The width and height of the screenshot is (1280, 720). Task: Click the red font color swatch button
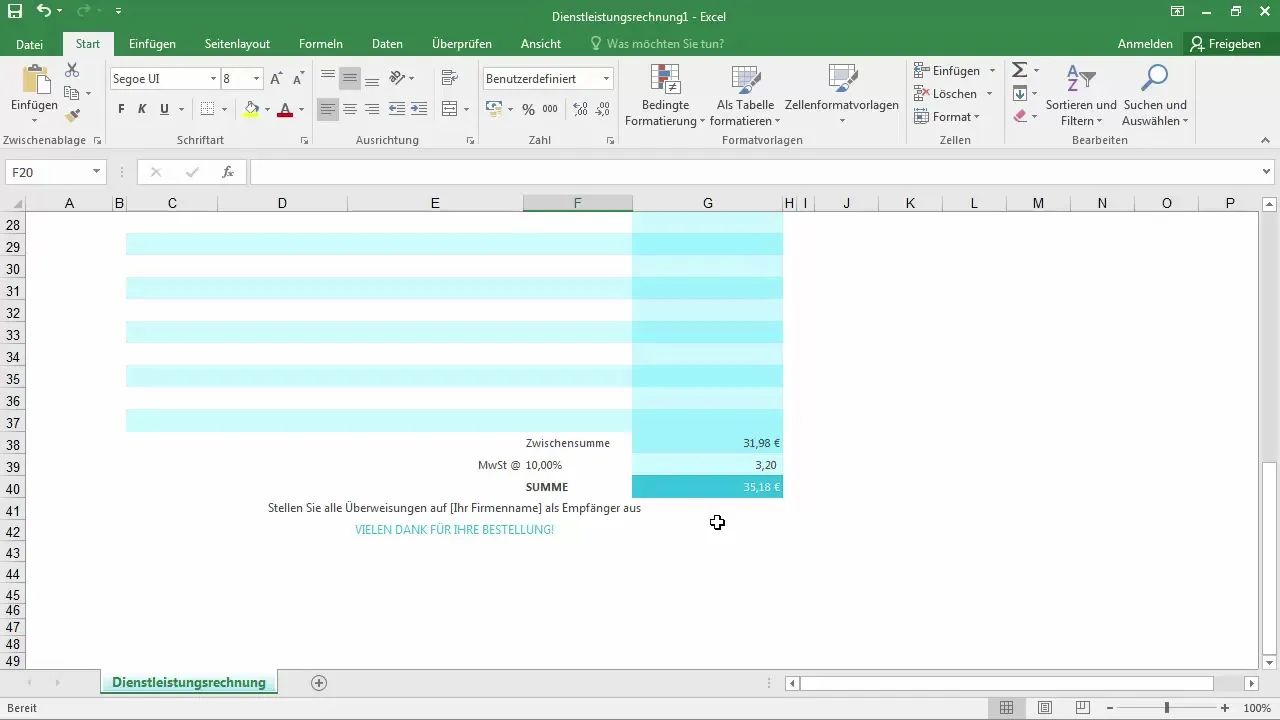click(285, 109)
